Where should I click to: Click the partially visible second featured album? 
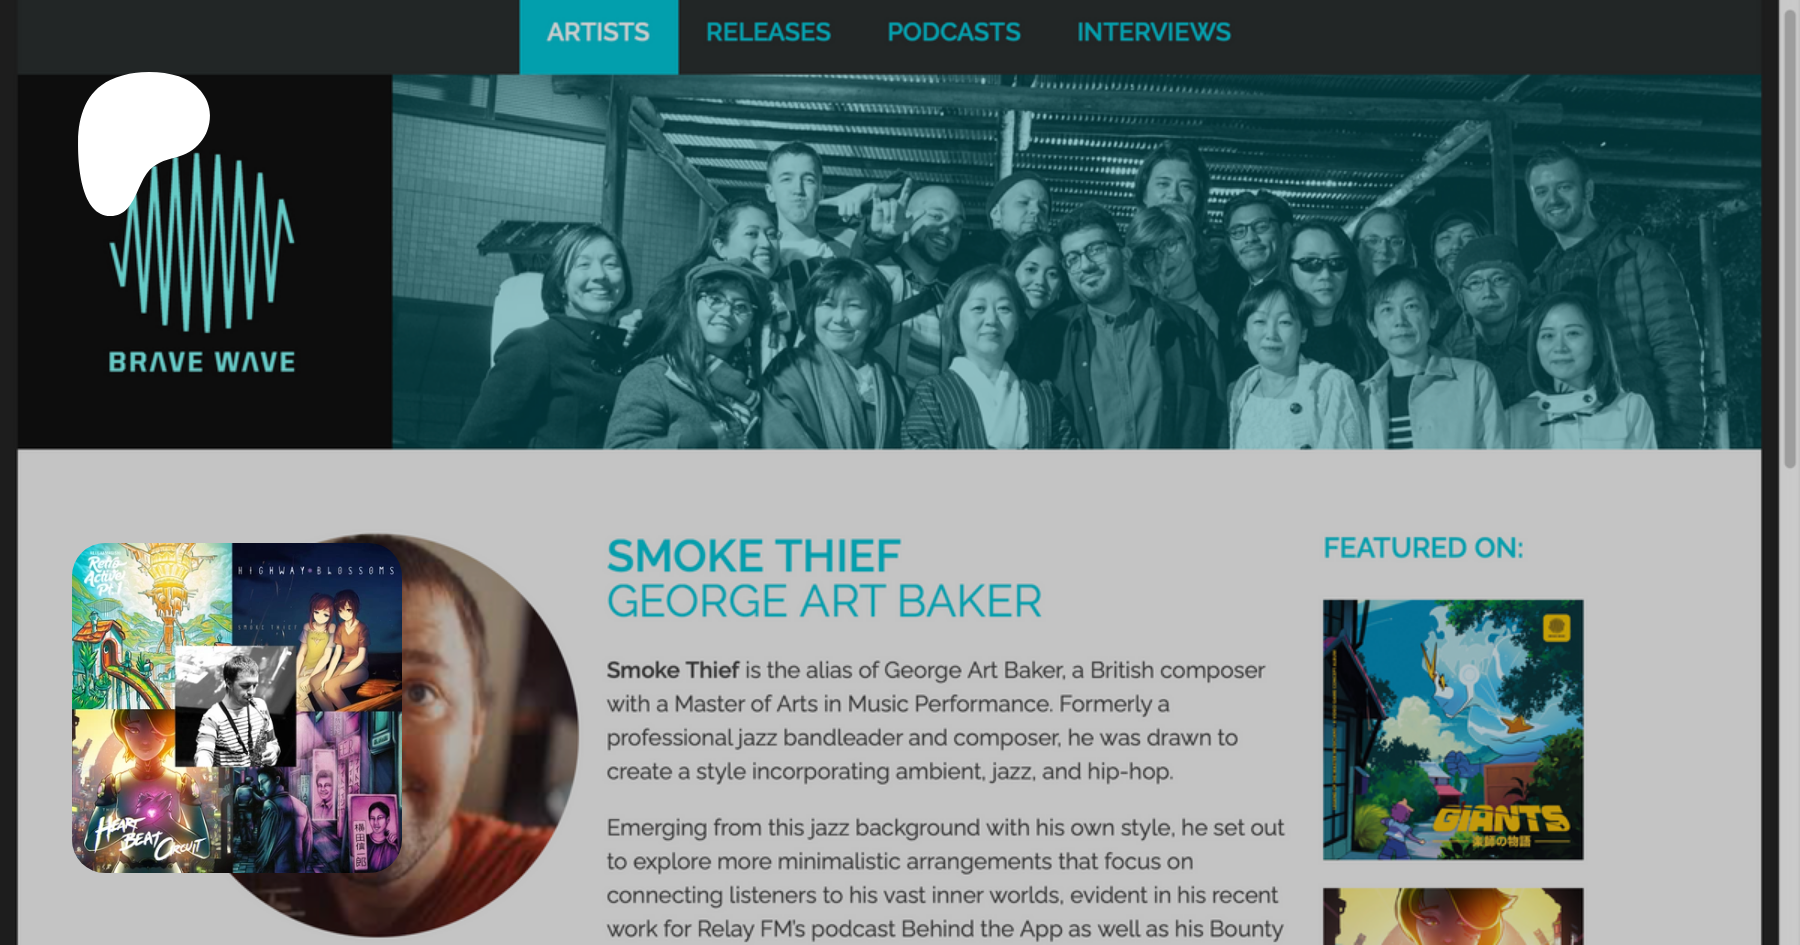(1453, 916)
